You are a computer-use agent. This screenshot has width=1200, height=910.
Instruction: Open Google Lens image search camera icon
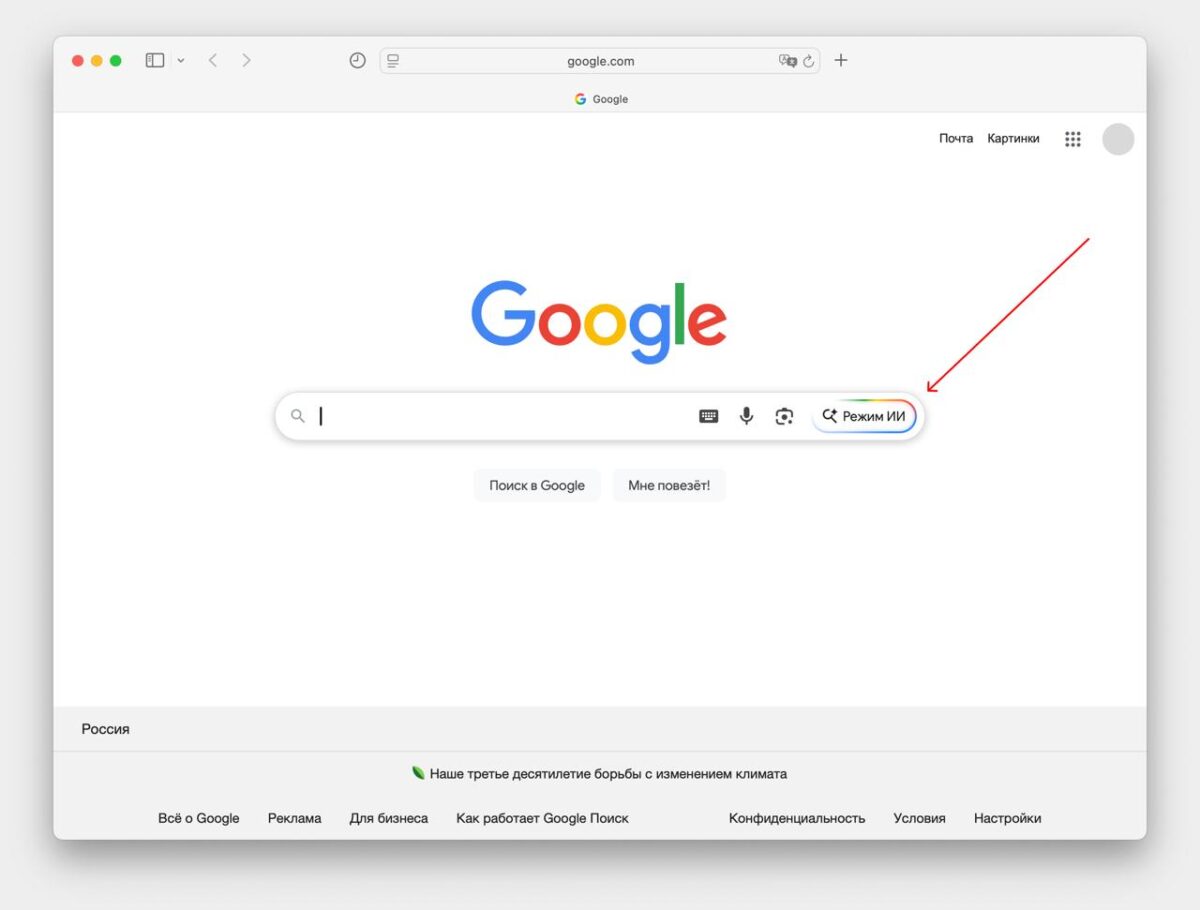pos(784,416)
